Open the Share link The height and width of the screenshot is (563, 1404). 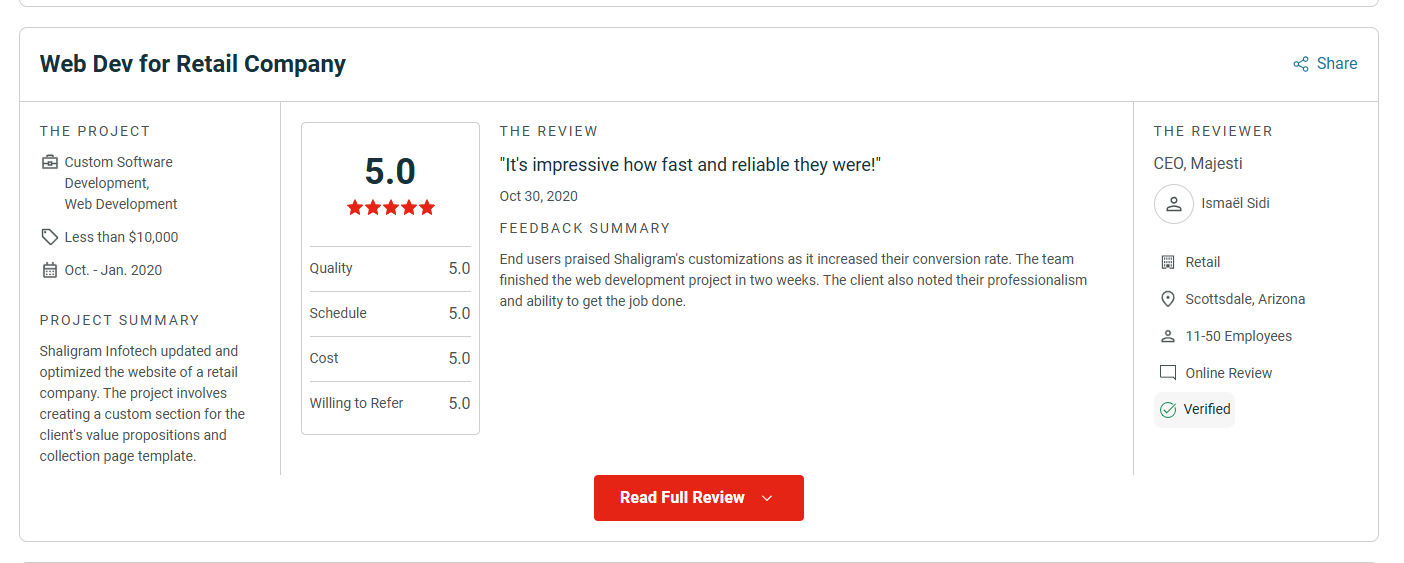point(1336,64)
